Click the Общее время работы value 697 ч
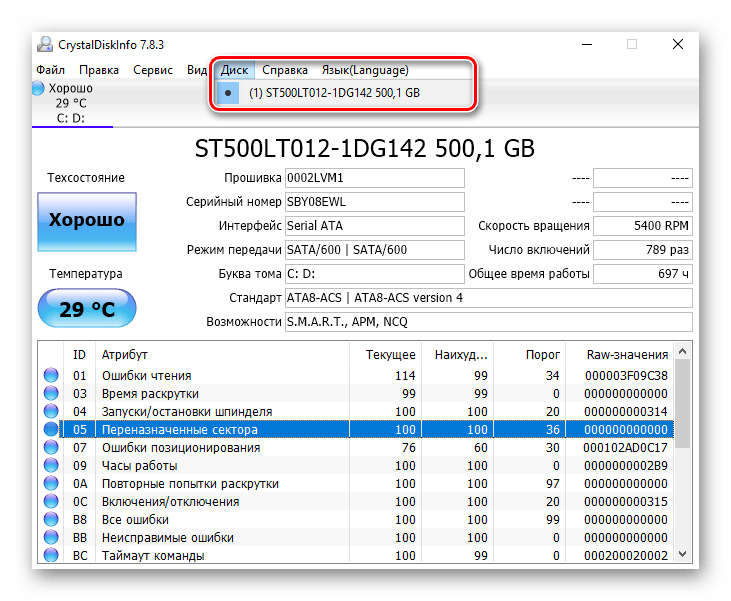 tap(643, 274)
